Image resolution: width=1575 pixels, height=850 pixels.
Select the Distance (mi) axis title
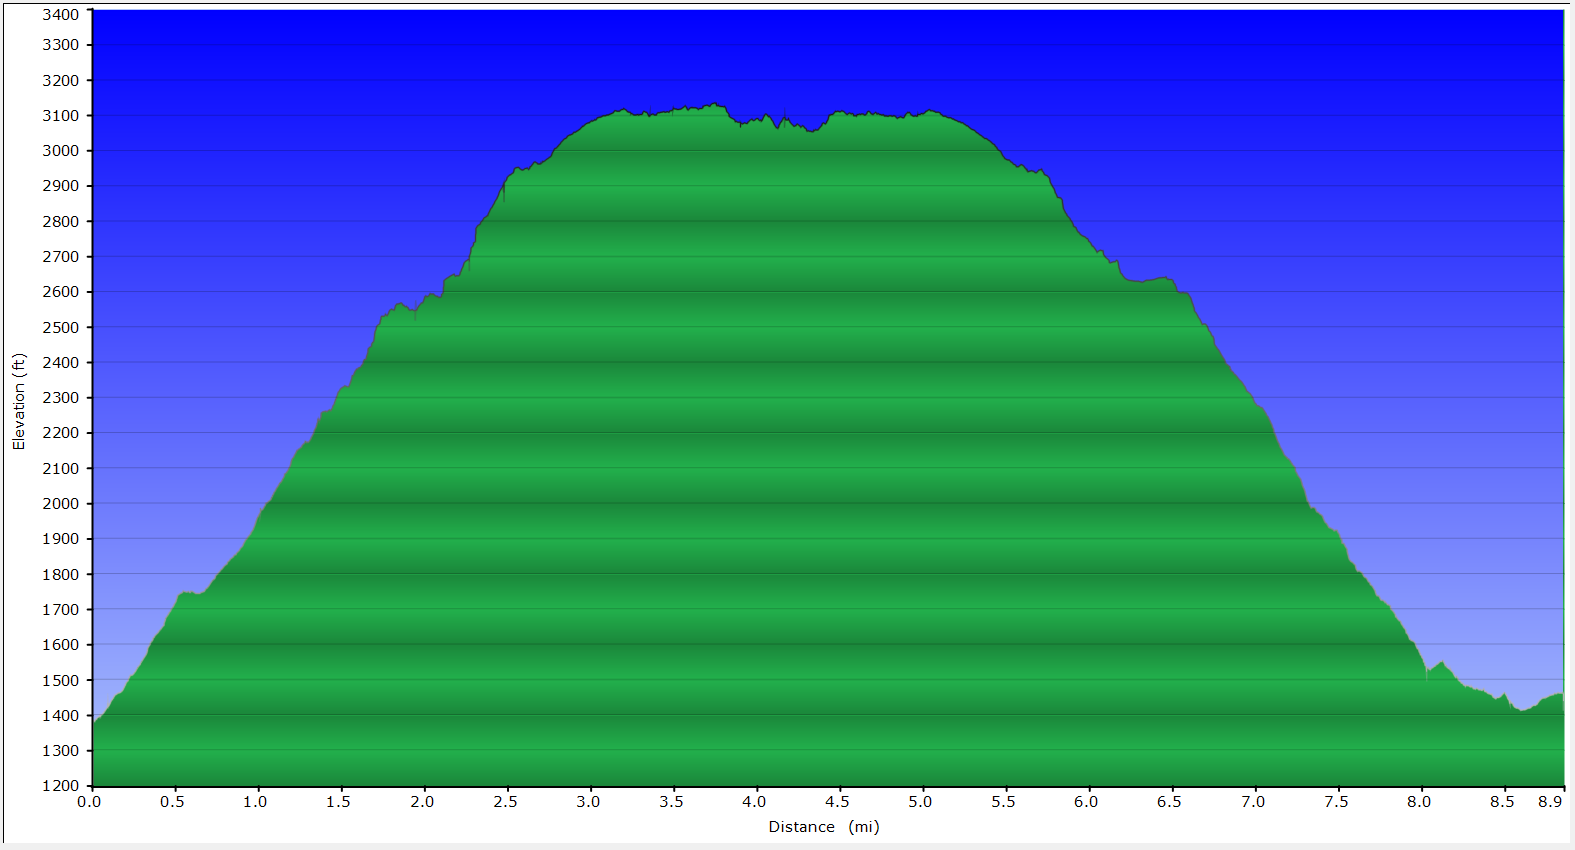[824, 827]
